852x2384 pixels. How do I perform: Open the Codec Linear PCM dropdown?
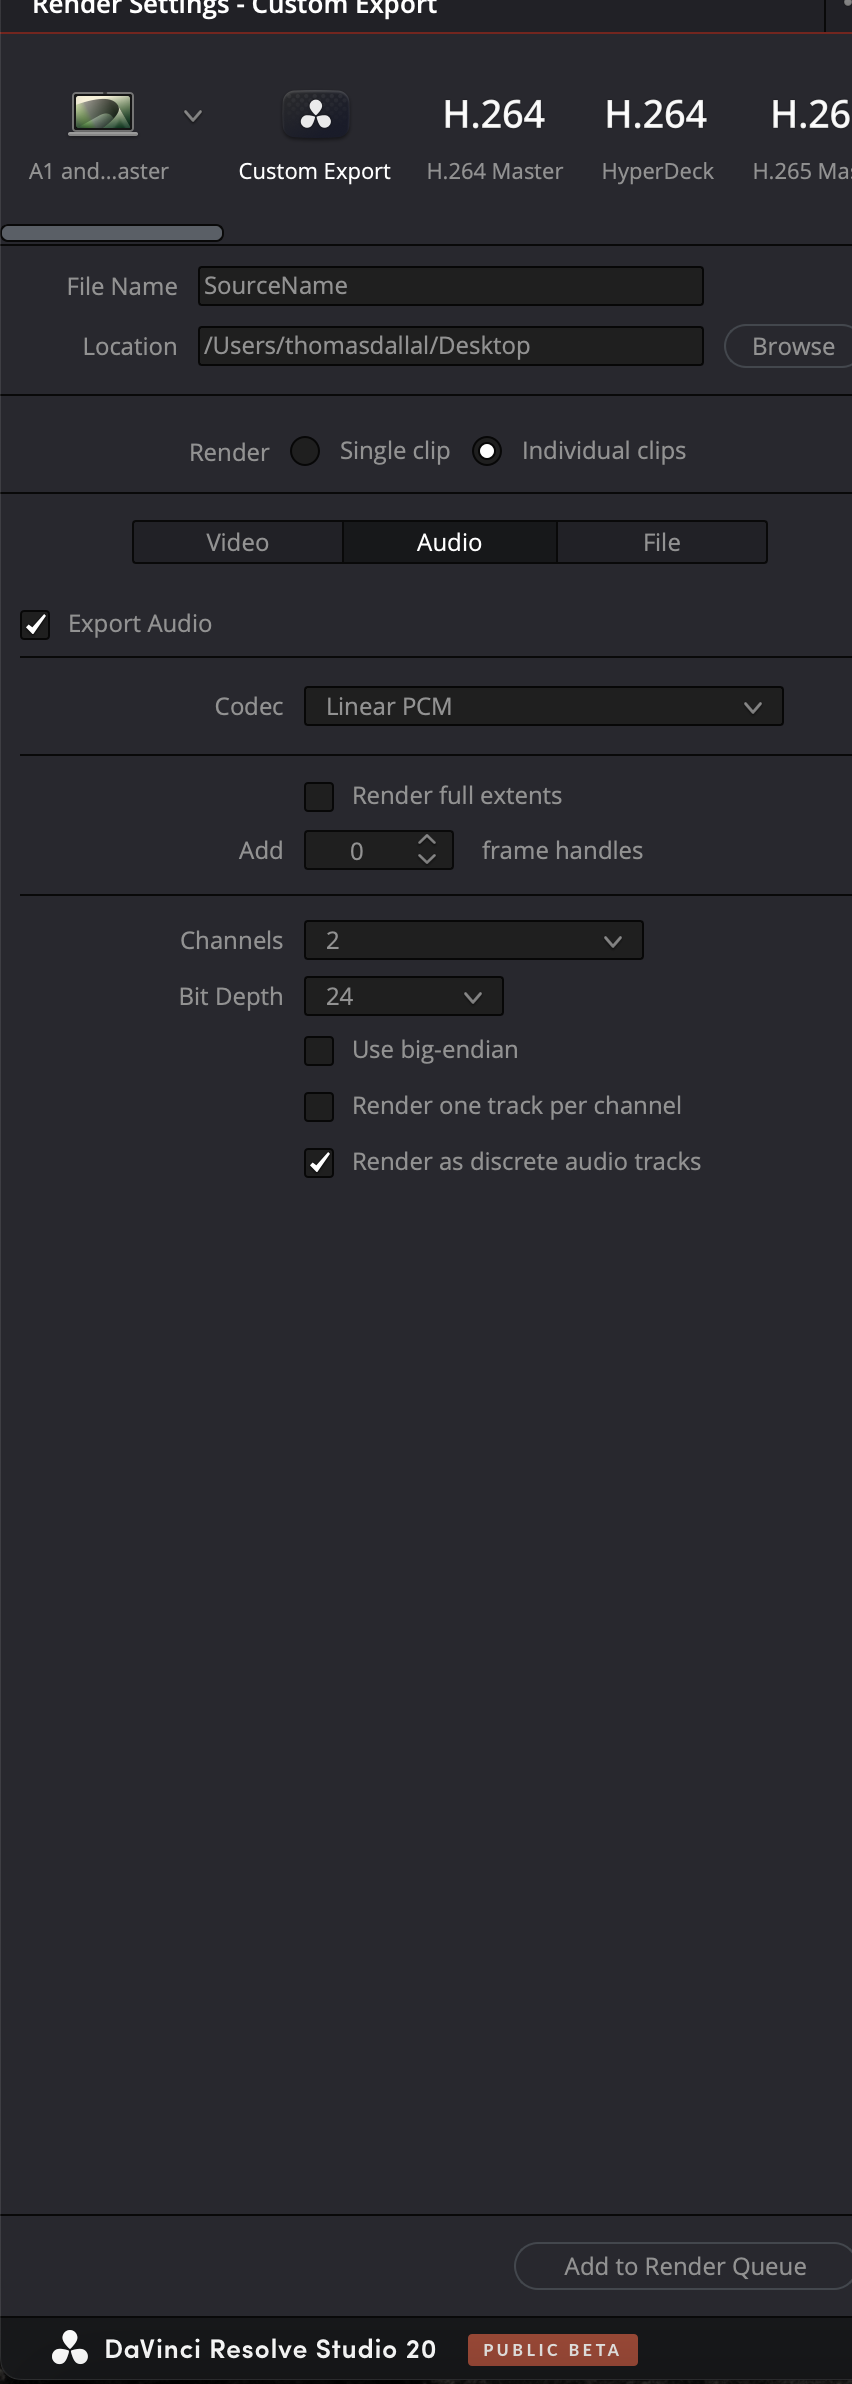tap(543, 706)
